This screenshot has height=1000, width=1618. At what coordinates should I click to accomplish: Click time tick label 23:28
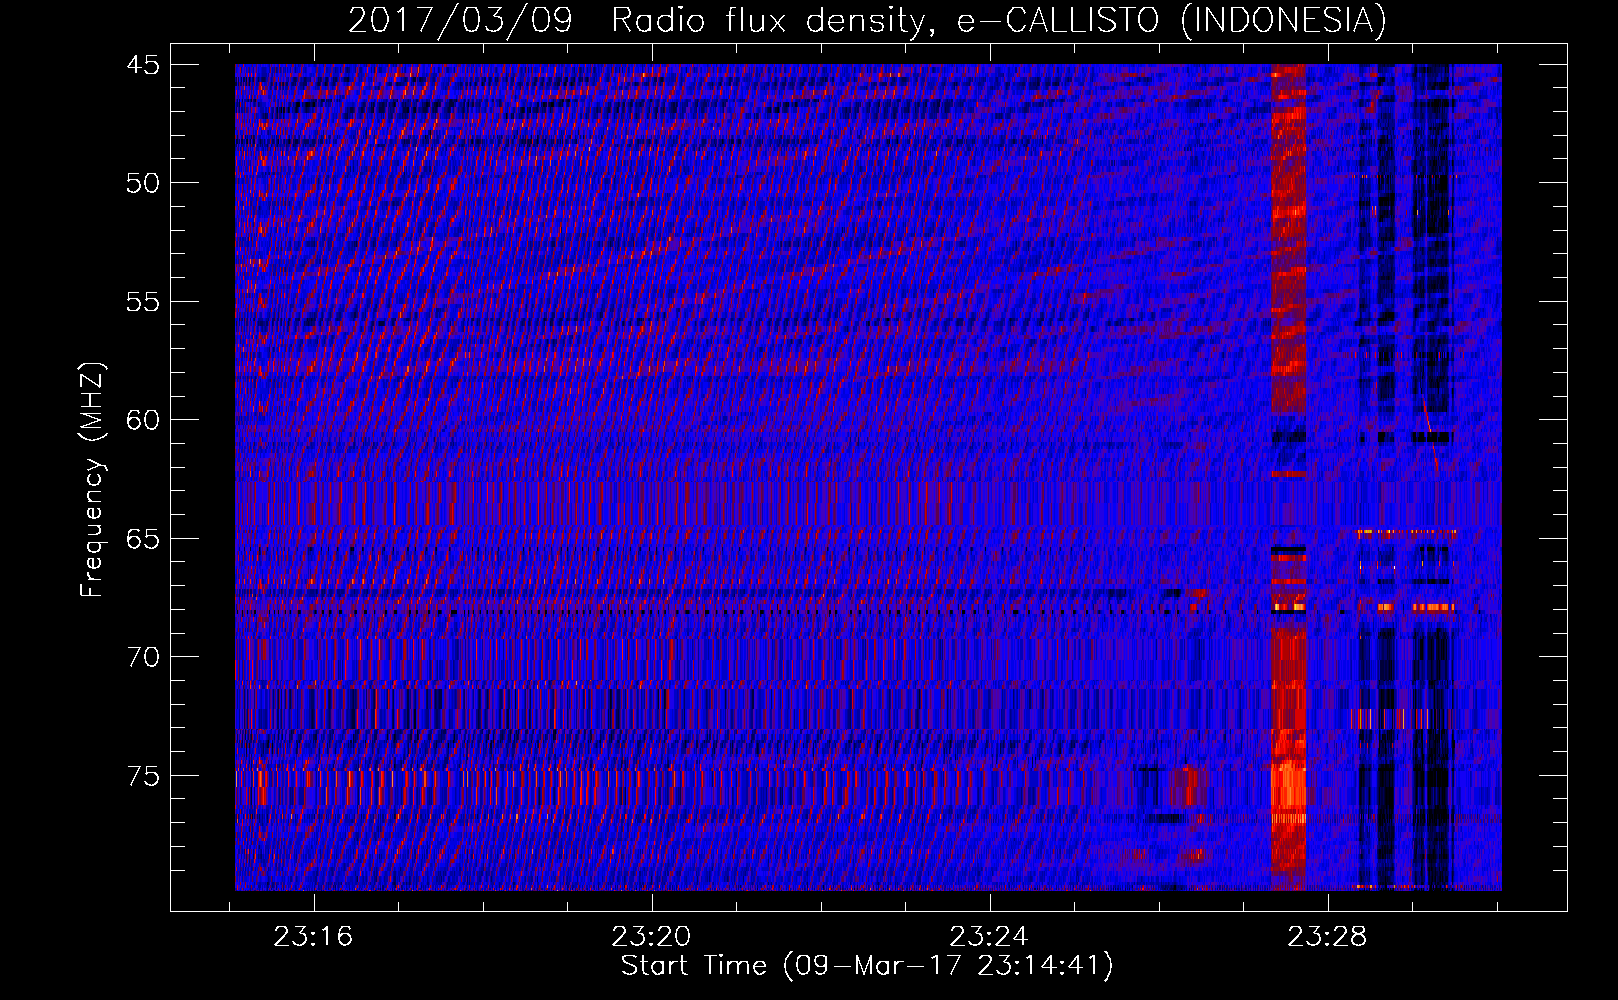(1327, 937)
